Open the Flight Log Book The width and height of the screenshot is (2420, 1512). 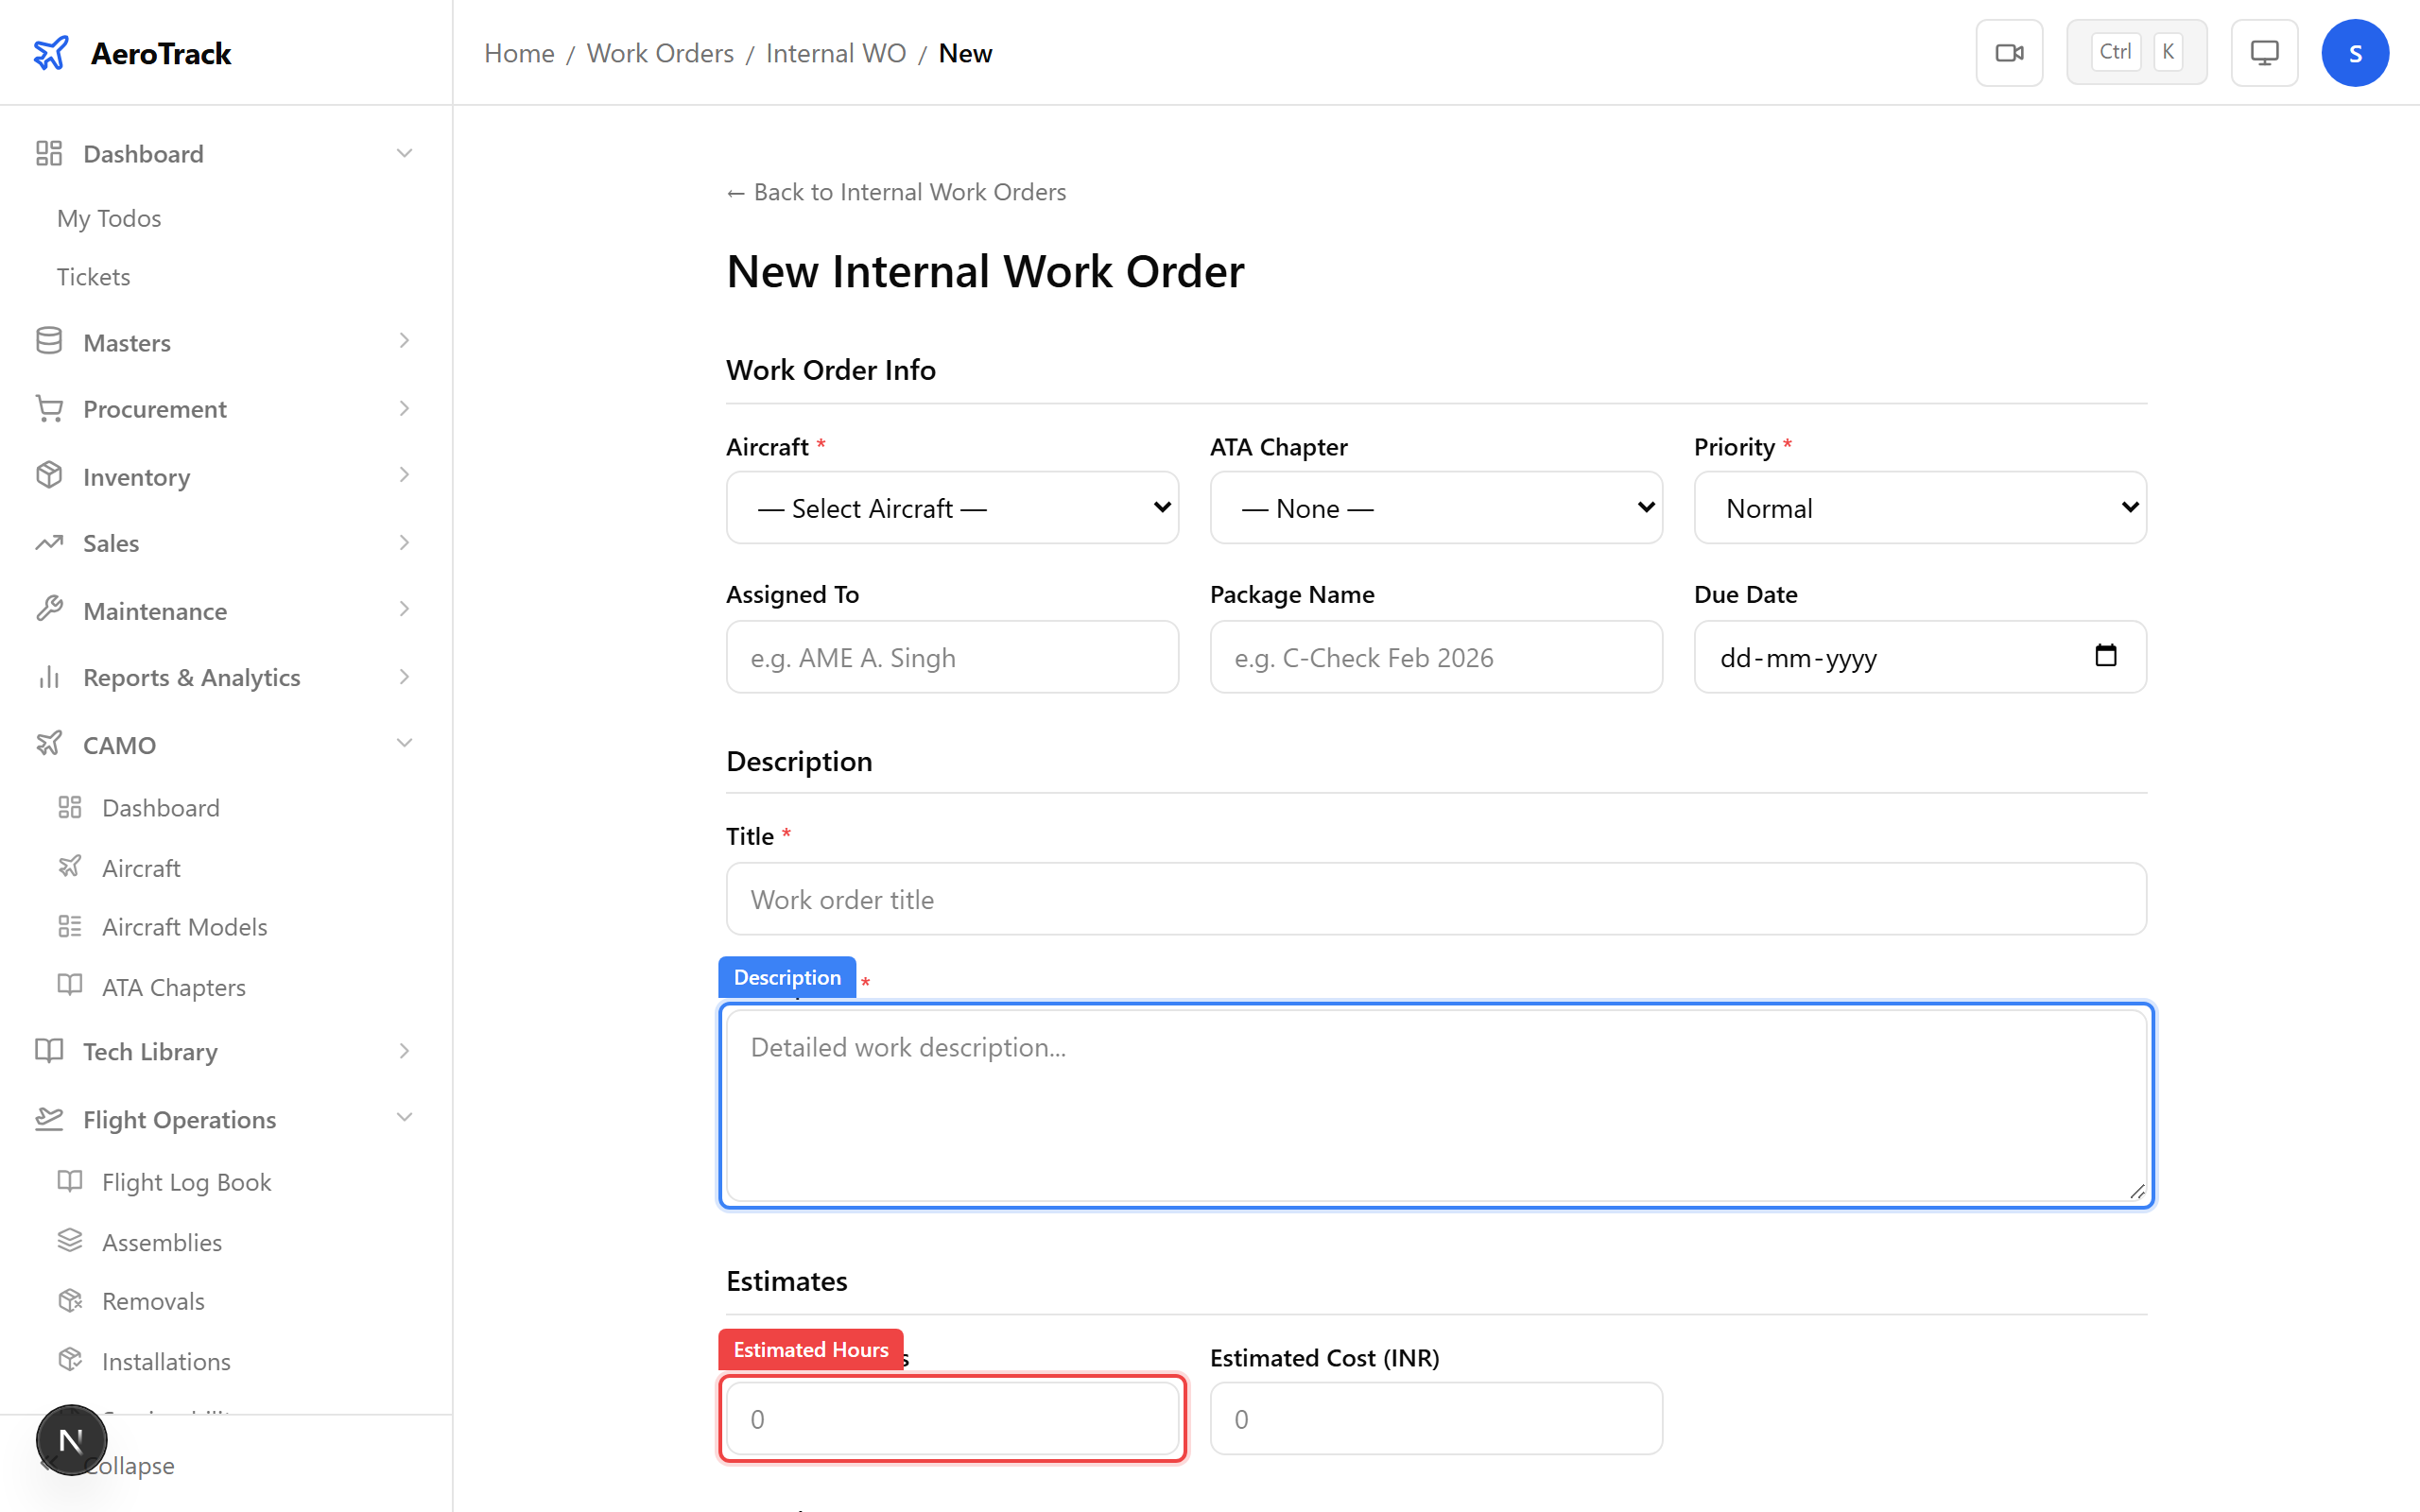point(185,1181)
